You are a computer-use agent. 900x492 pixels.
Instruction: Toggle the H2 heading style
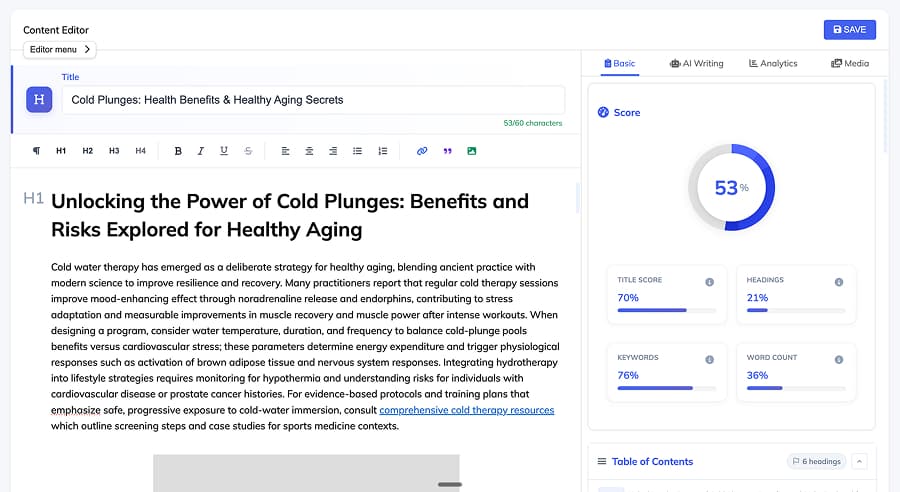[x=88, y=151]
